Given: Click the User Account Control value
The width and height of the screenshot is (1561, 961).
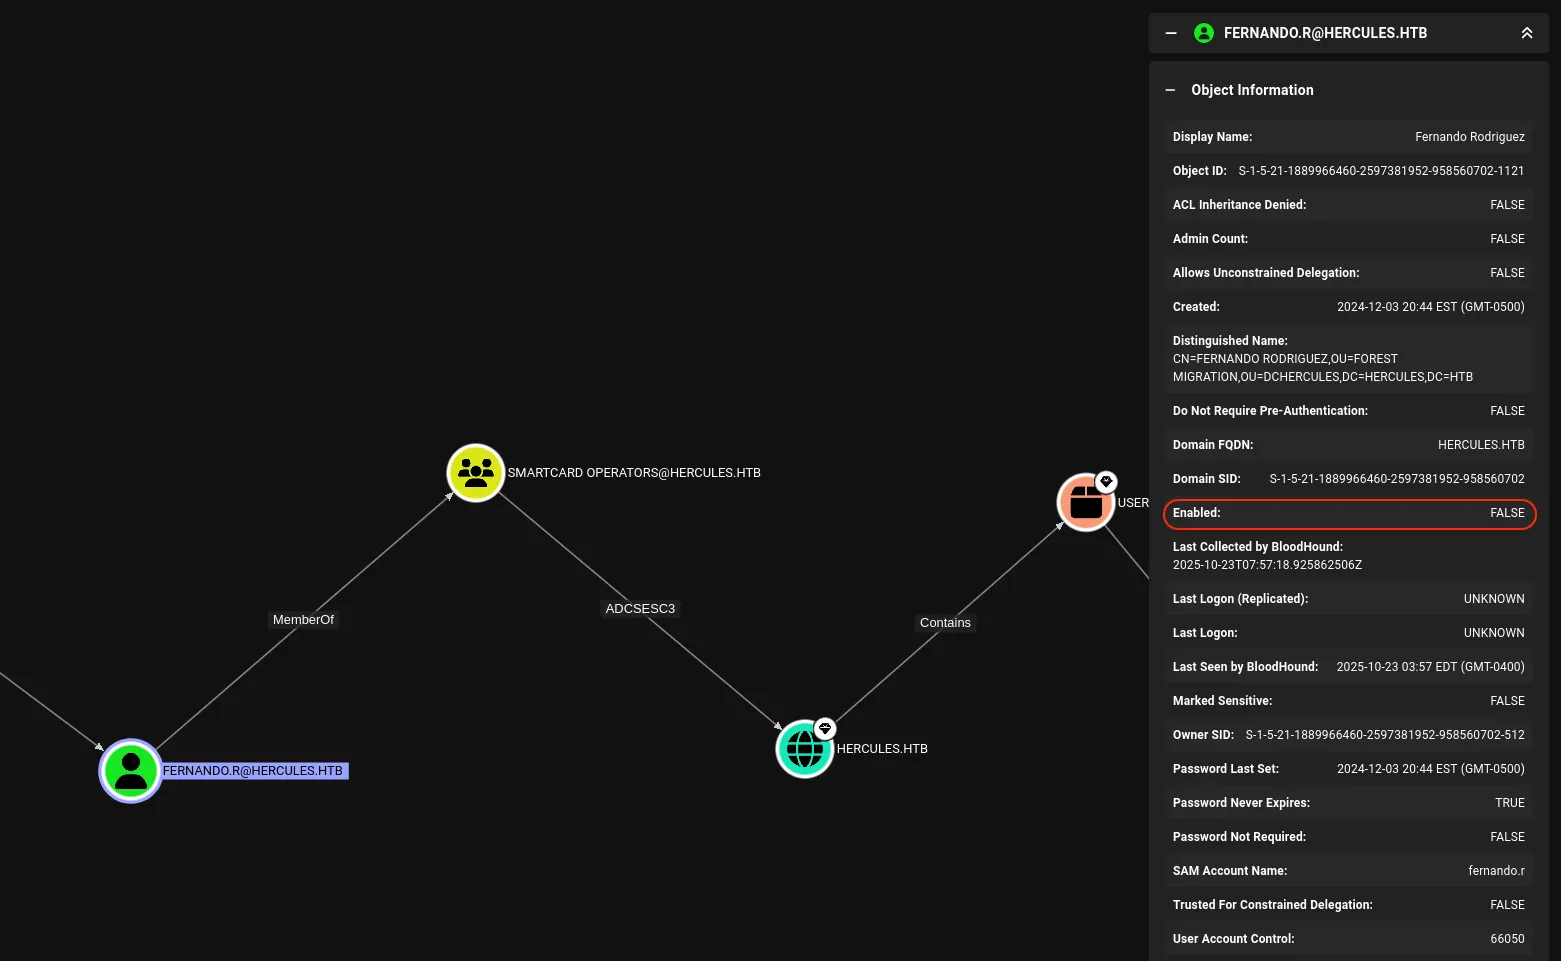Looking at the screenshot, I should click(1507, 939).
